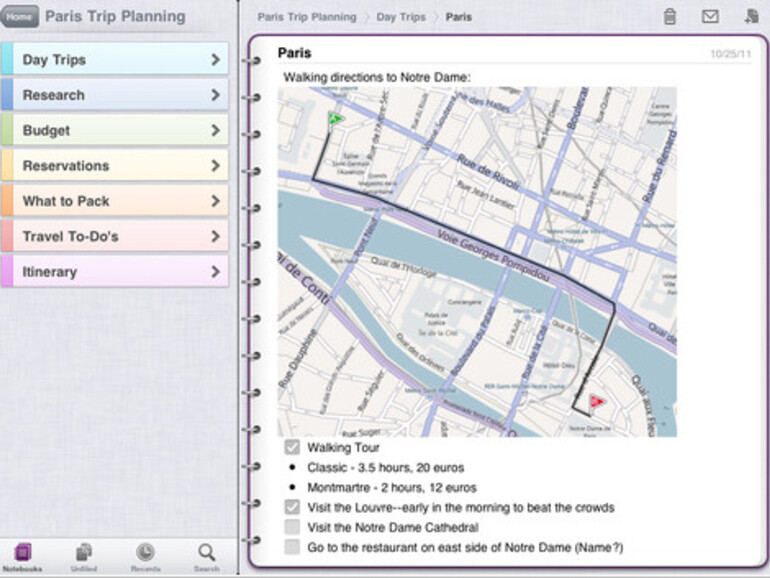Tap the Paris Trip Planning notebook title

click(115, 16)
